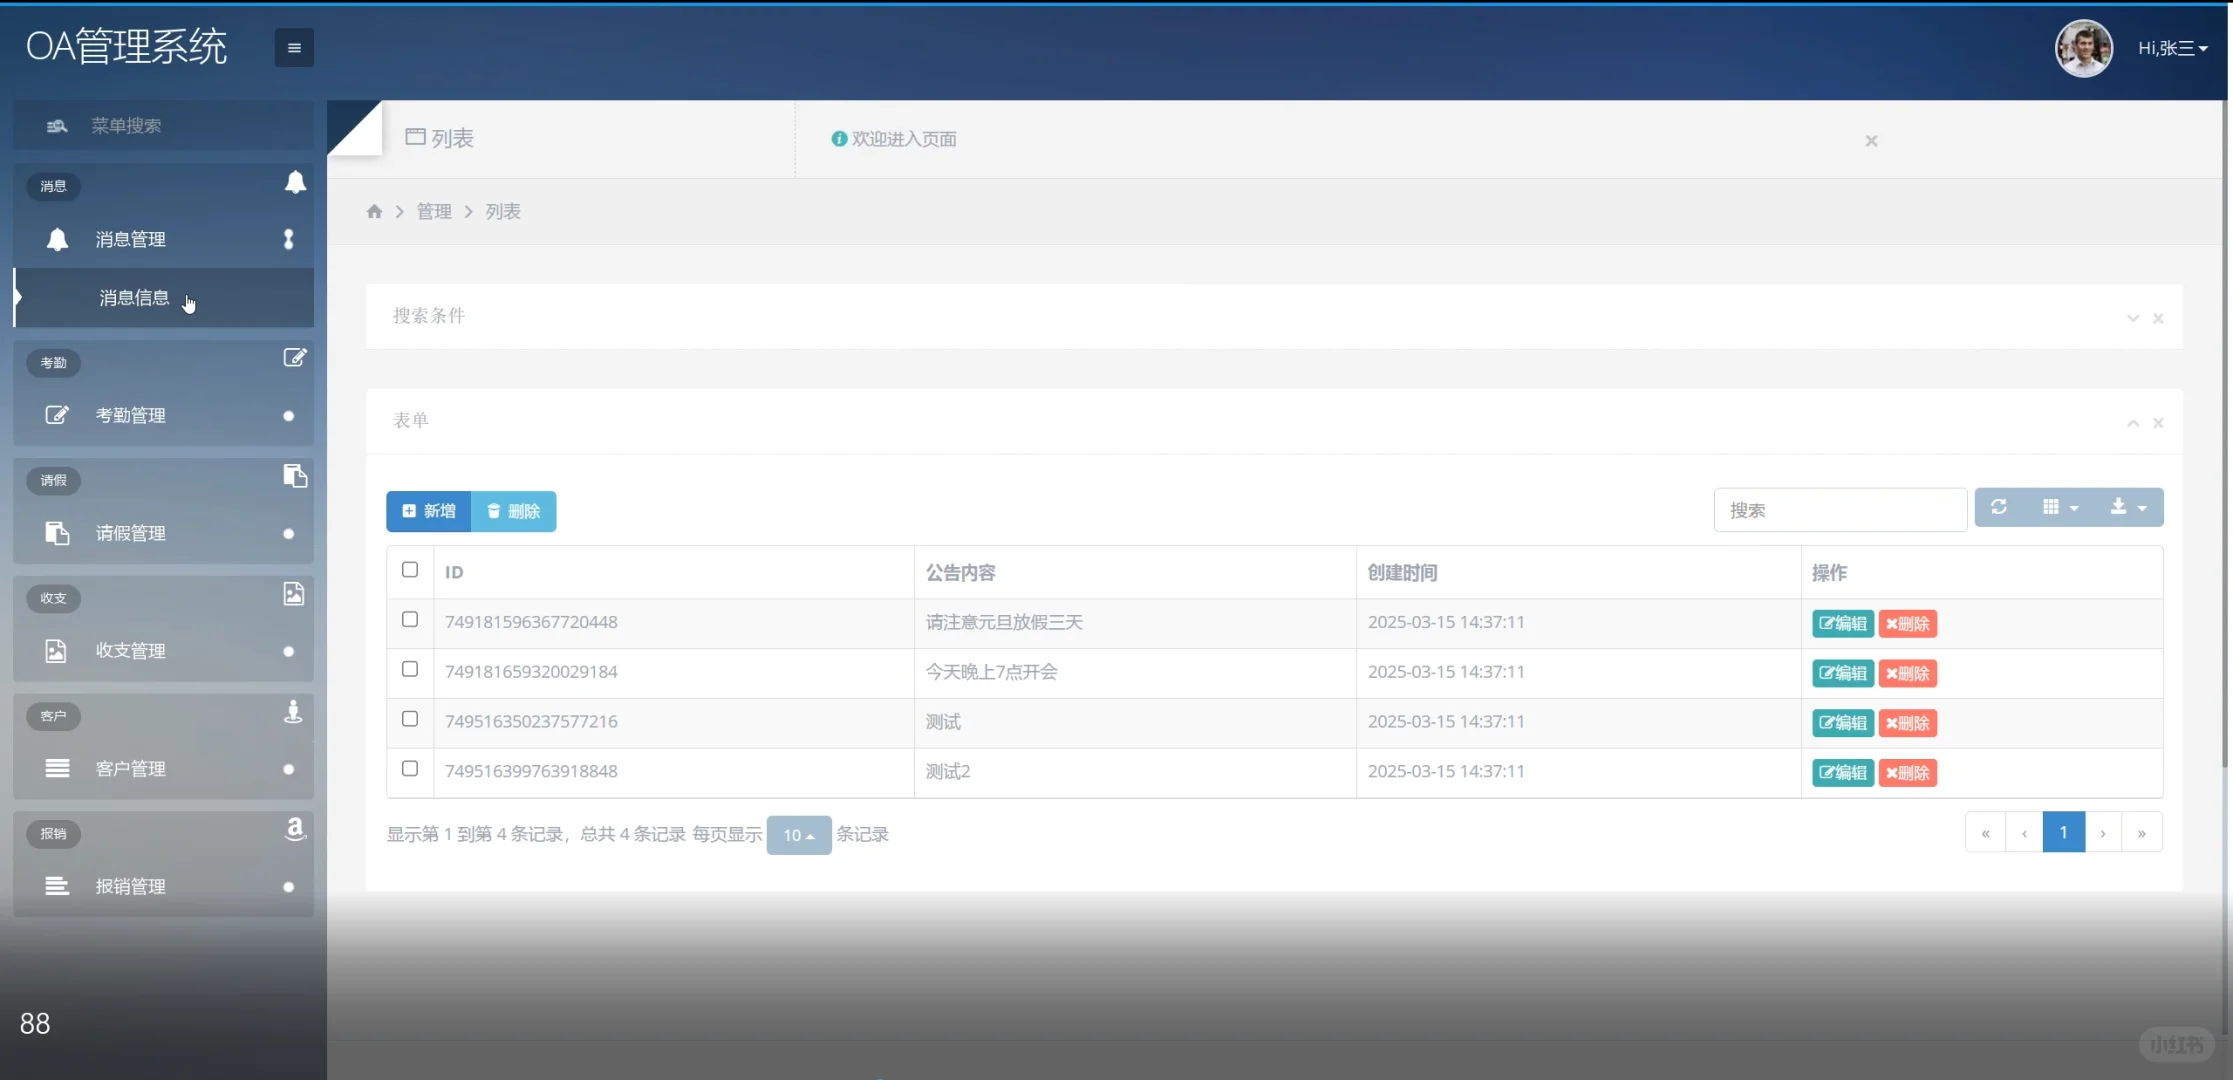The height and width of the screenshot is (1080, 2233).
Task: Check the row for 请注意元旦放假三天
Action: 410,620
